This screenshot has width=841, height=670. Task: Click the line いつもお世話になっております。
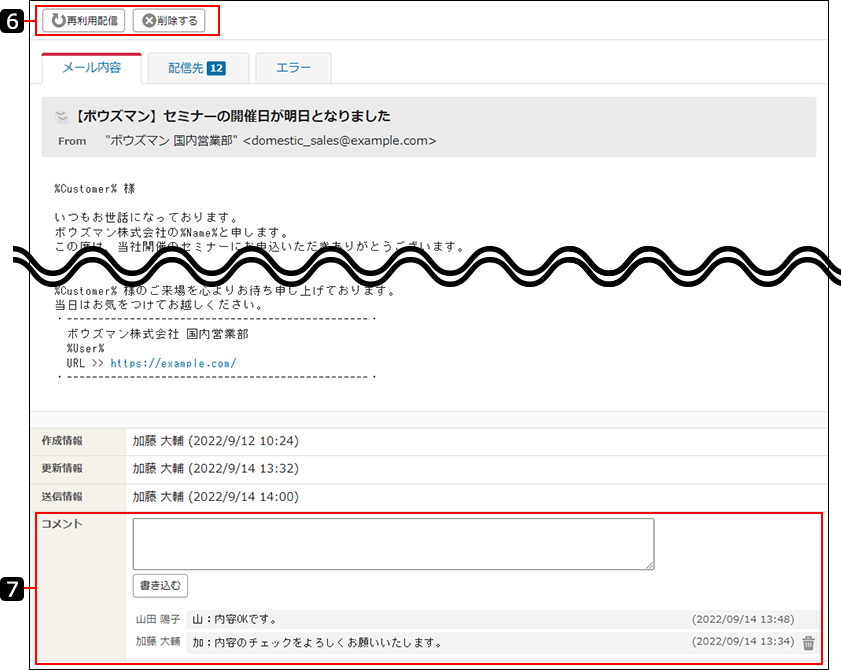coord(146,217)
